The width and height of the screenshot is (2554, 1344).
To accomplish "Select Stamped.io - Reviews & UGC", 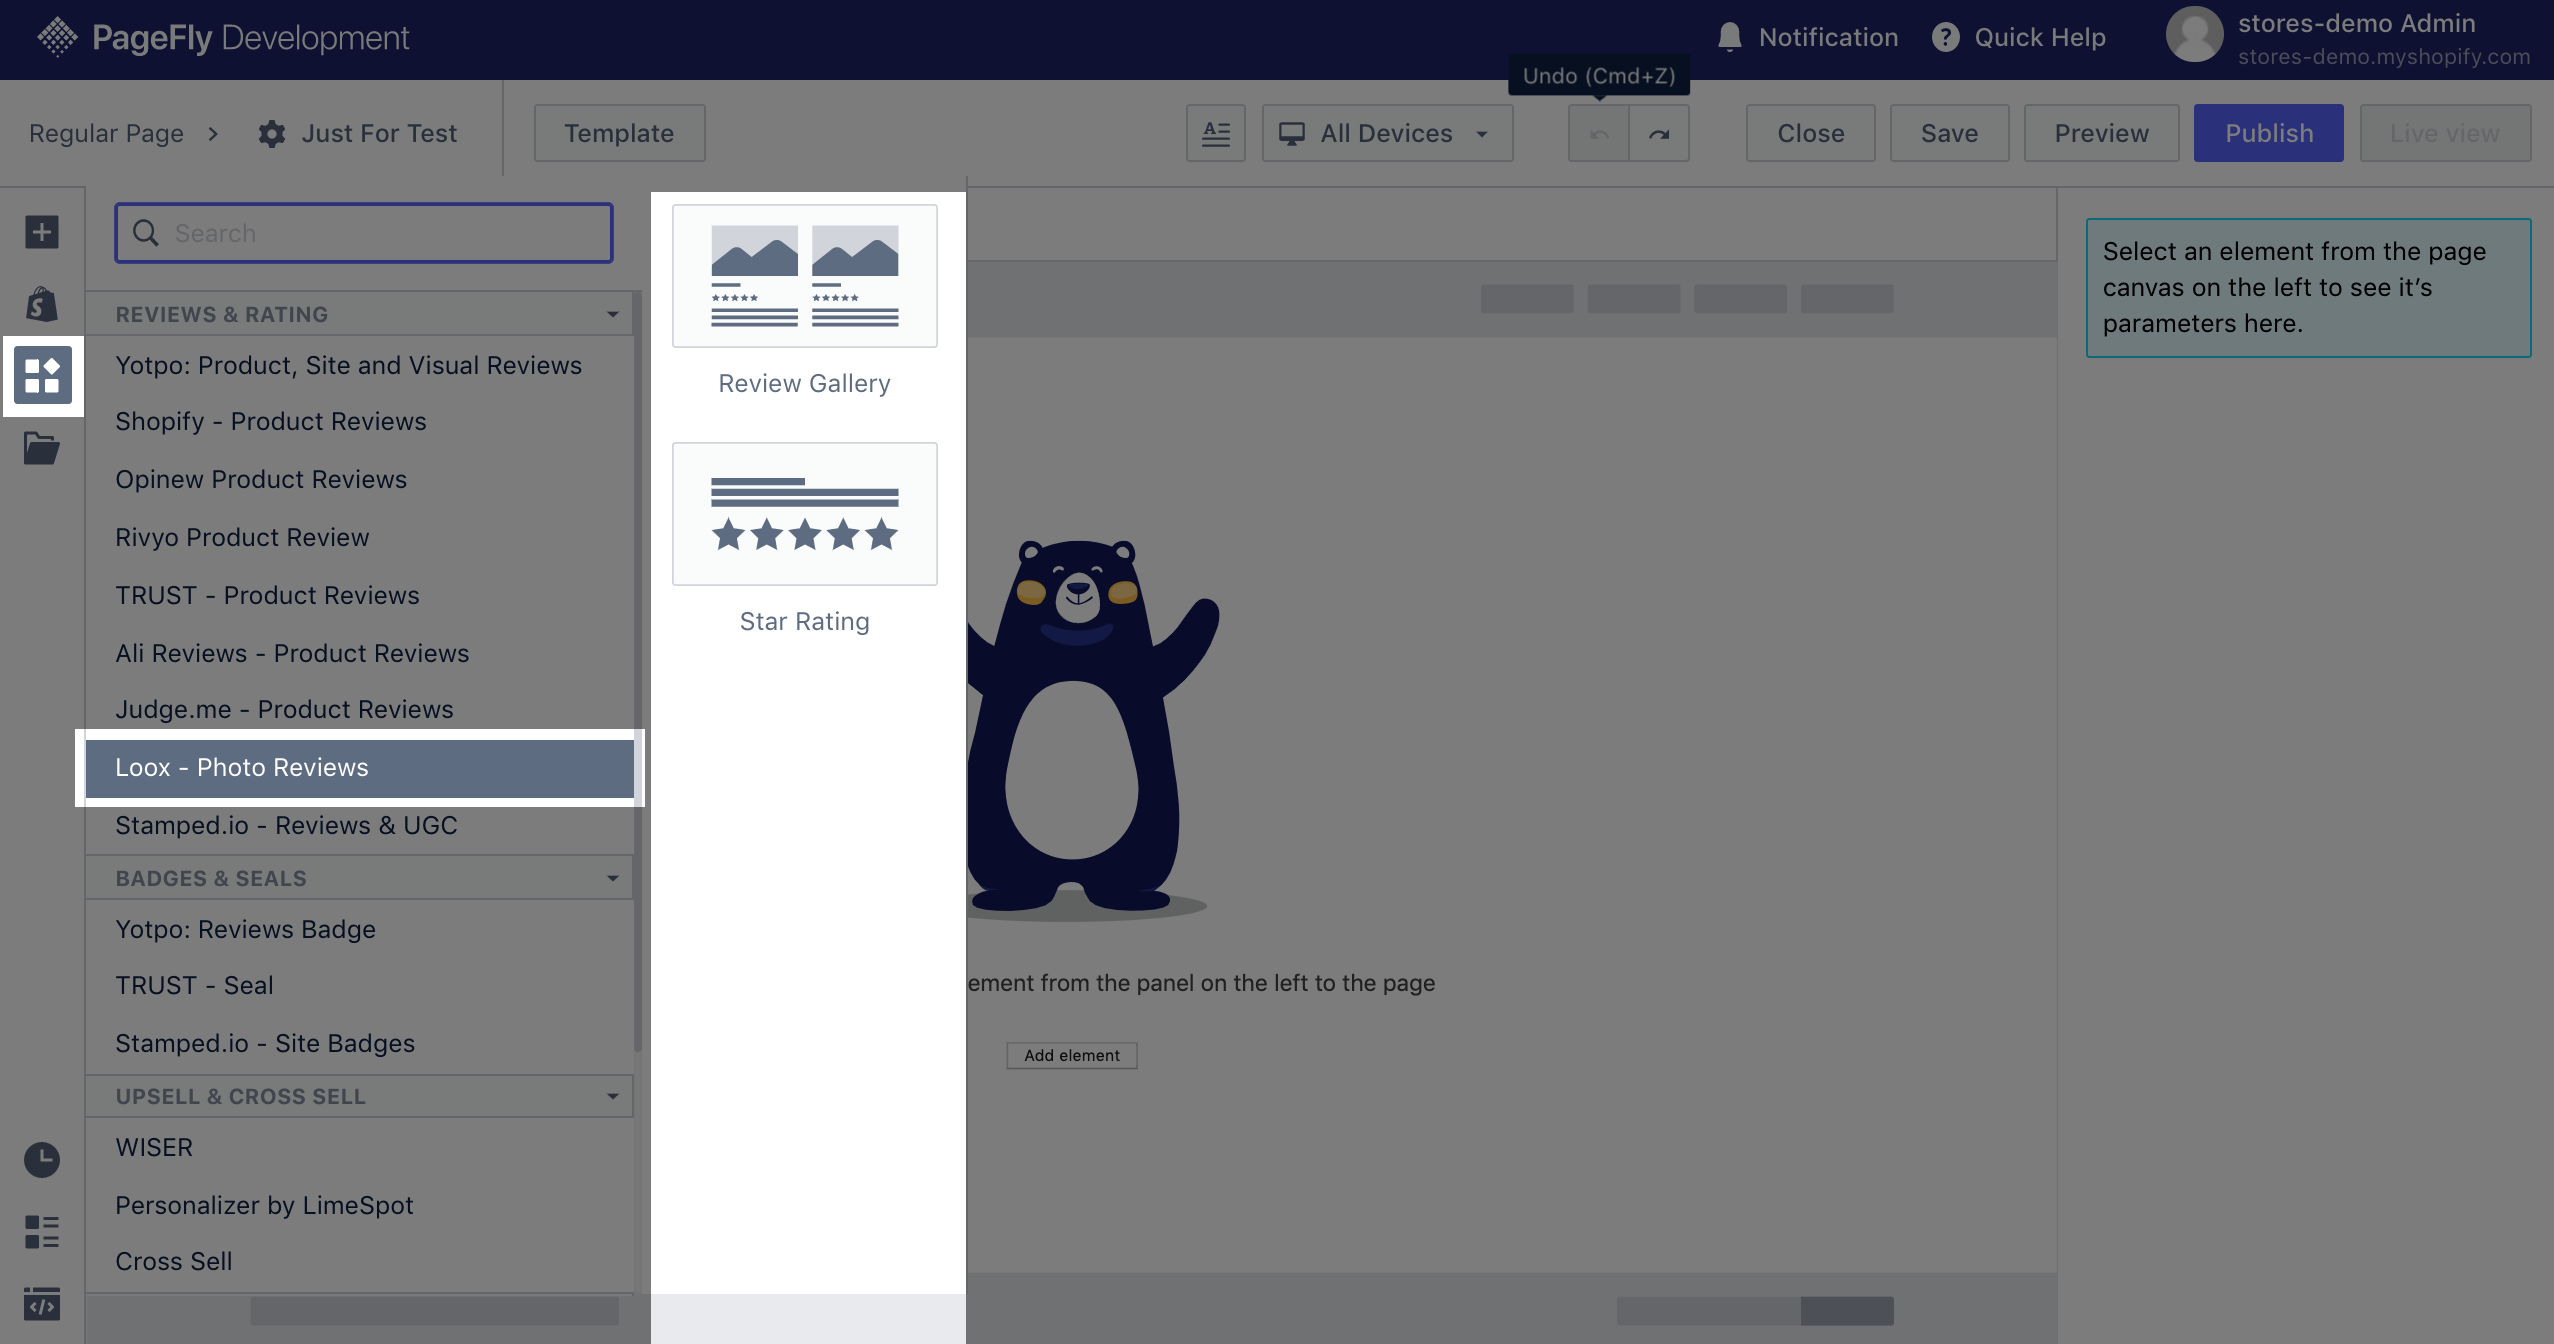I will point(359,825).
